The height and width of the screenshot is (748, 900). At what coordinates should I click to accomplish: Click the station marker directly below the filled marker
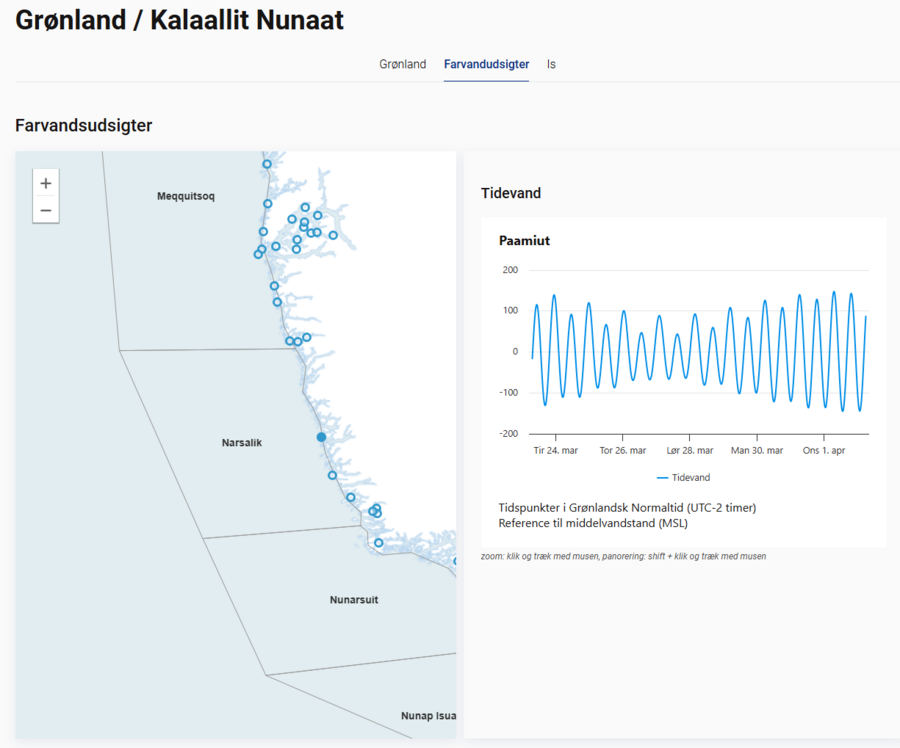pos(333,475)
